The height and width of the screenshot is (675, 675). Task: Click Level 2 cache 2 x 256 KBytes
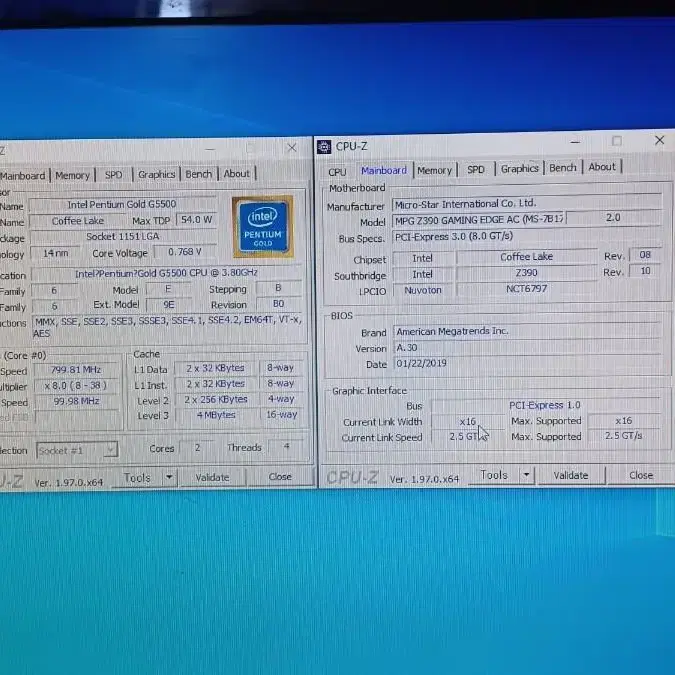tap(216, 400)
